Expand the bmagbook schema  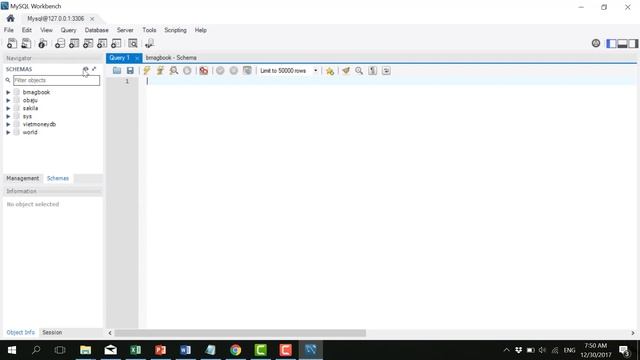pyautogui.click(x=8, y=92)
